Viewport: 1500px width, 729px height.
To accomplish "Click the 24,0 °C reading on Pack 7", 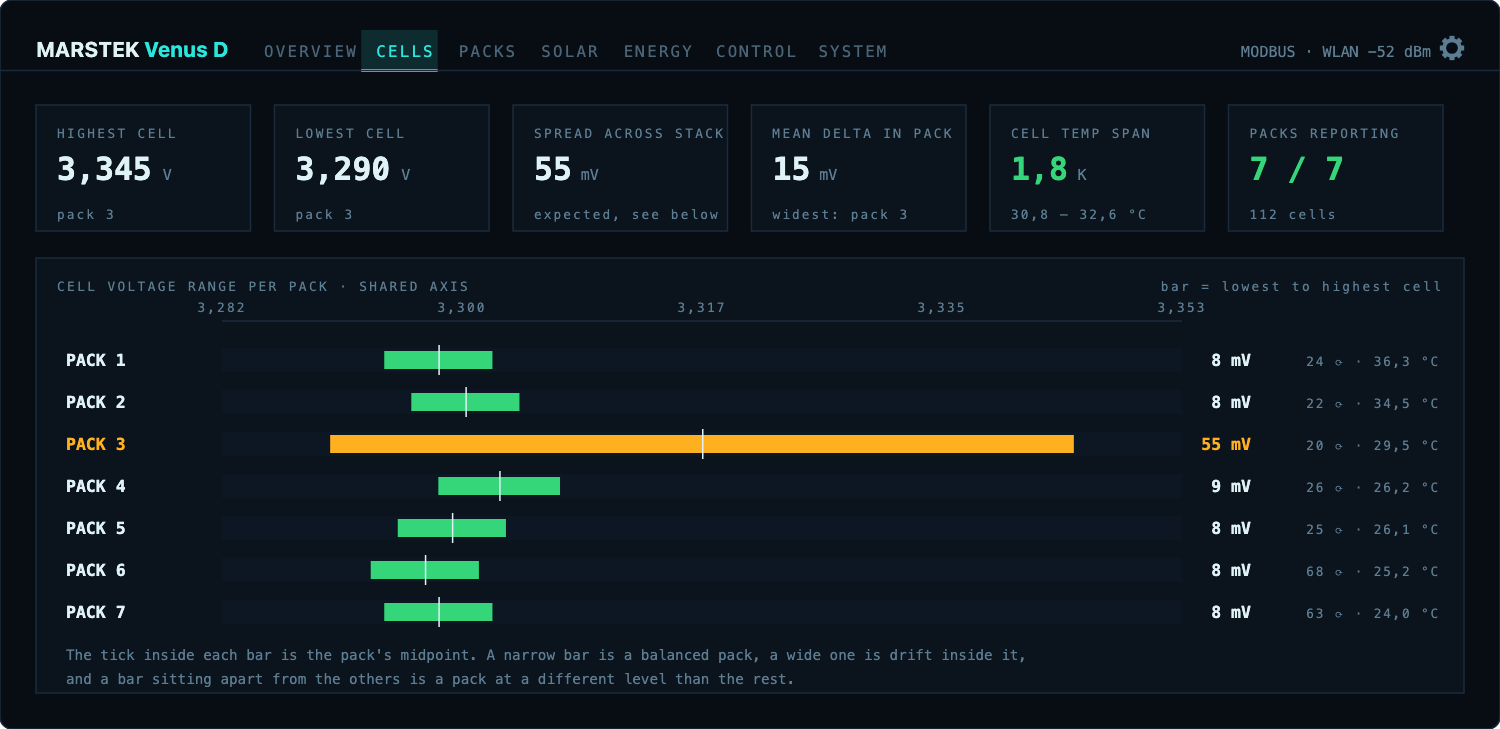I will point(1406,613).
